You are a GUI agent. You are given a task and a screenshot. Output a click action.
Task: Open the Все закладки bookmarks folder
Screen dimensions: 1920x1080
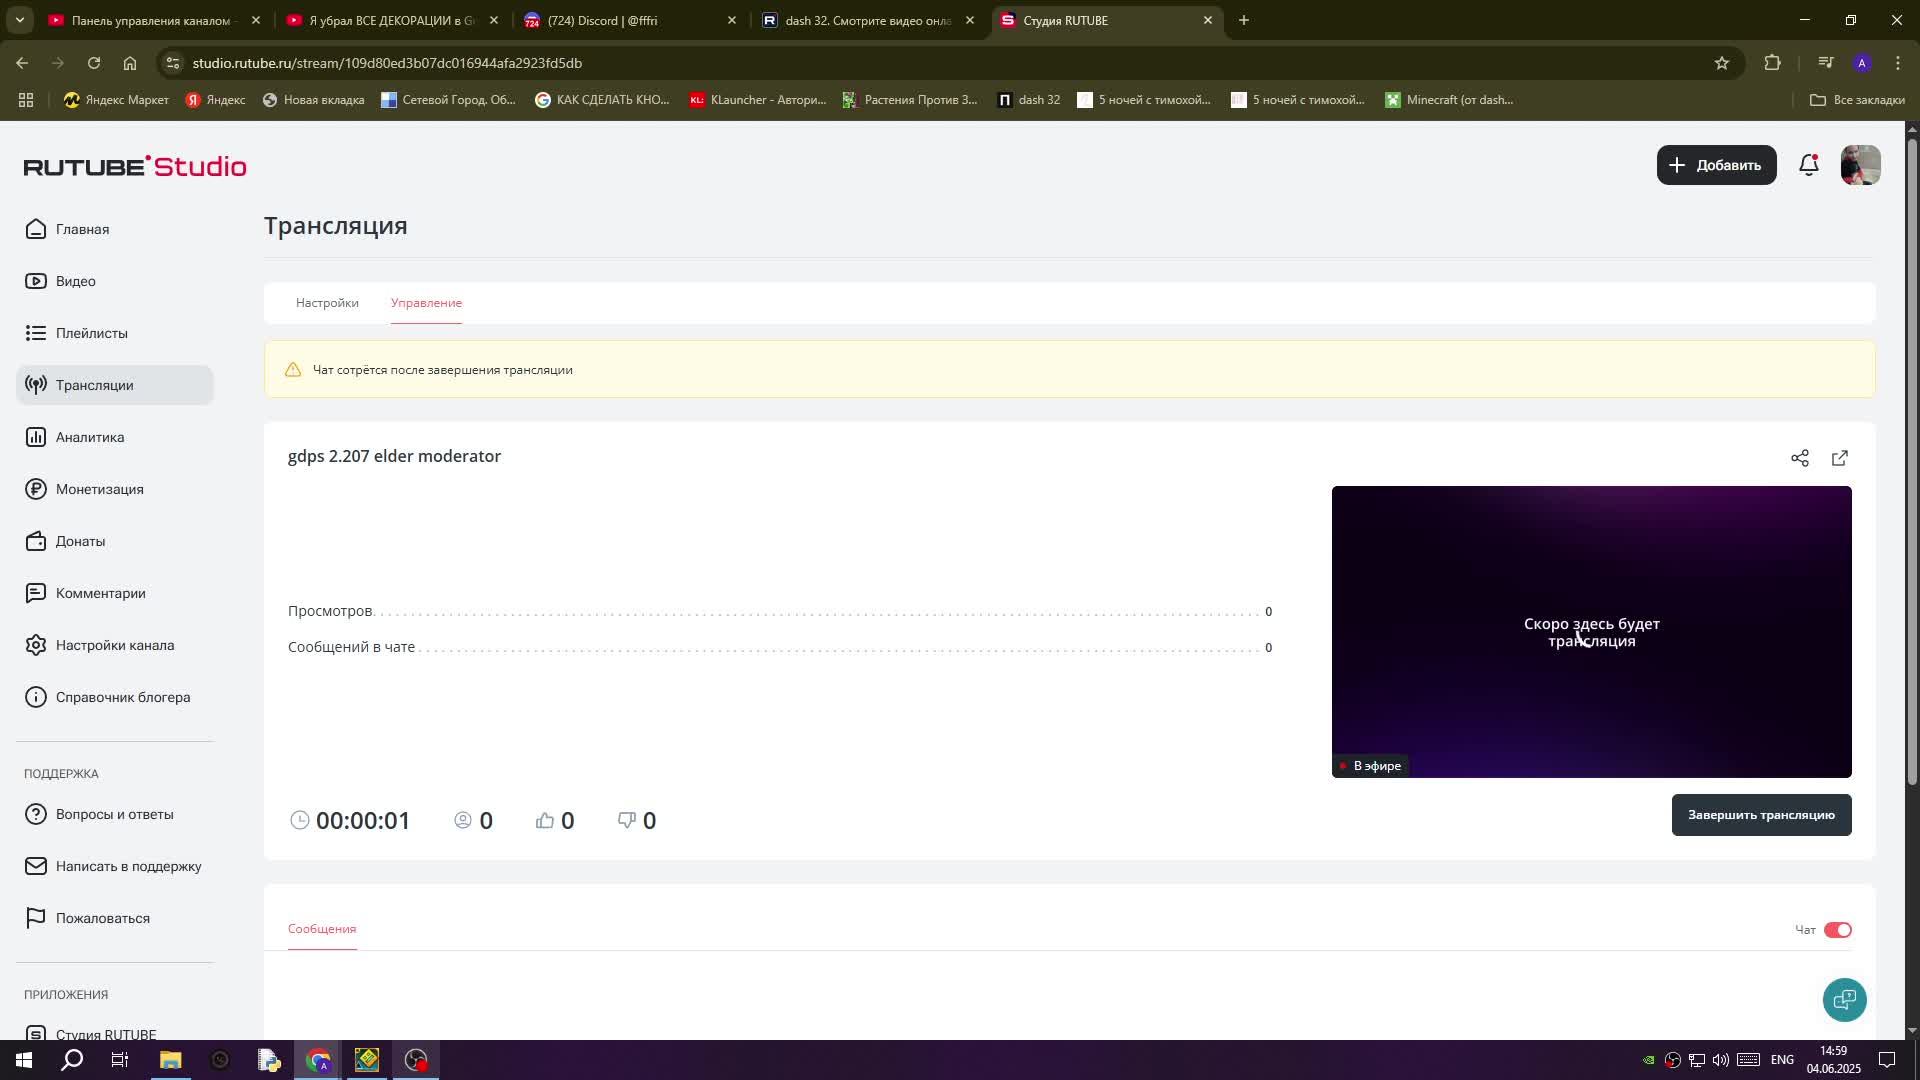[1857, 100]
